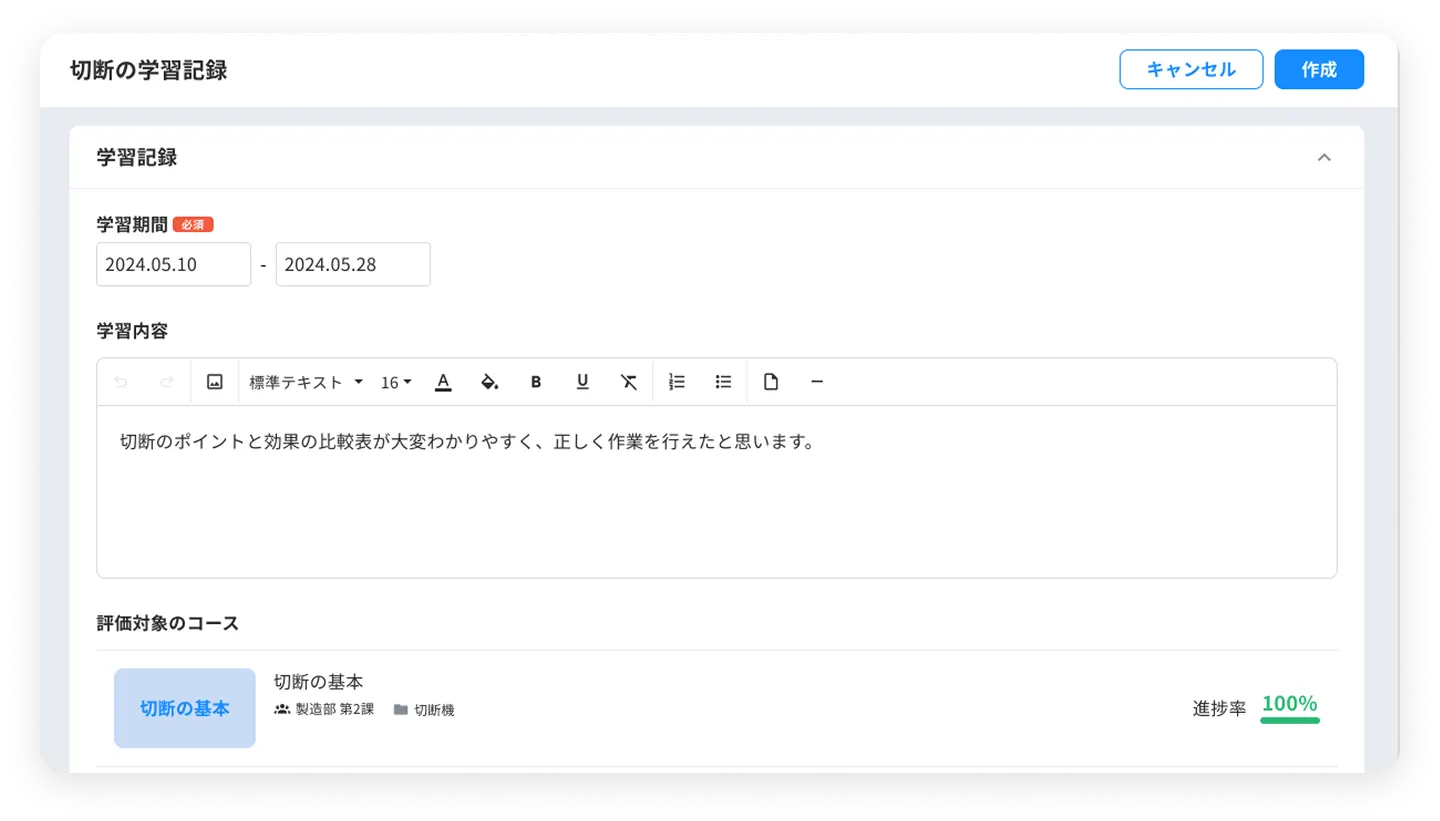Click the 進捗率 label
This screenshot has width=1440, height=821.
1219,708
